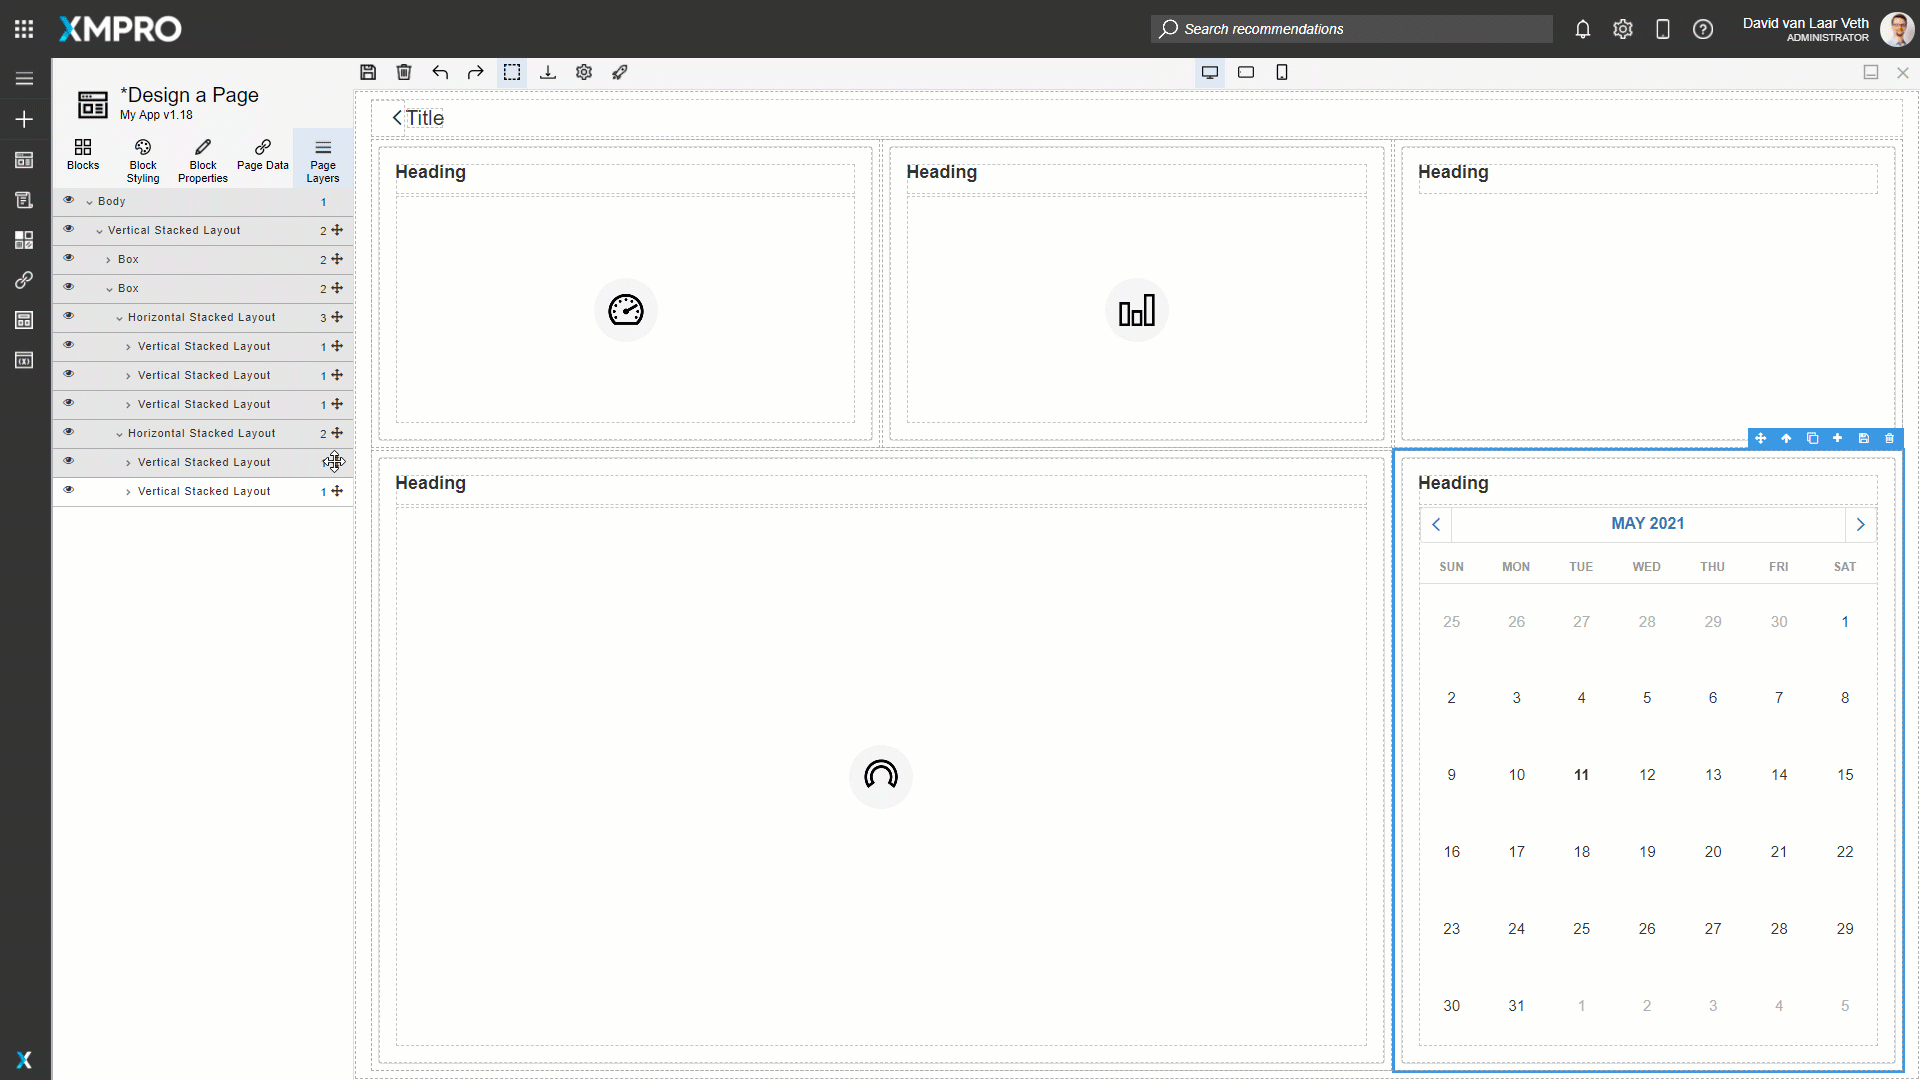This screenshot has height=1080, width=1920.
Task: Toggle eye on Horizontal Stacked Layout with 3 children
Action: [x=69, y=316]
